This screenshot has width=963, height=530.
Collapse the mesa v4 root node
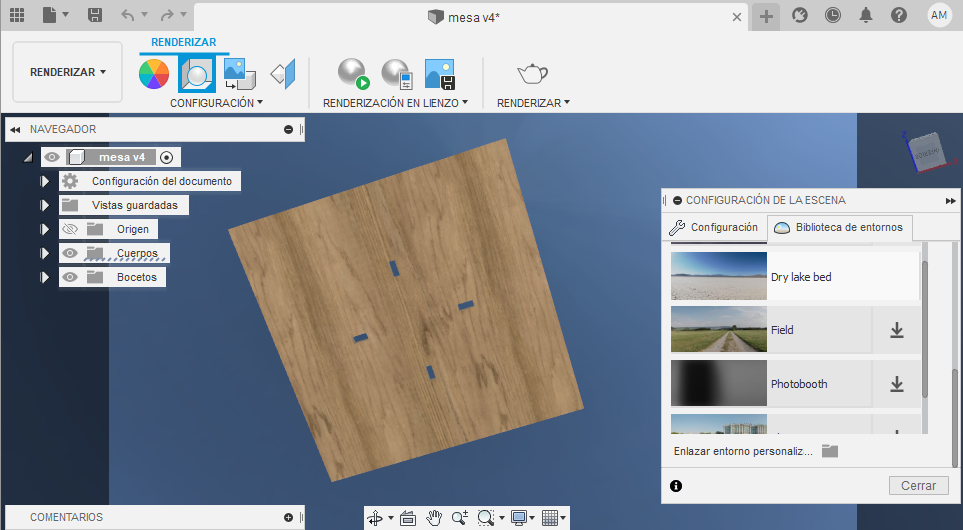click(x=28, y=158)
